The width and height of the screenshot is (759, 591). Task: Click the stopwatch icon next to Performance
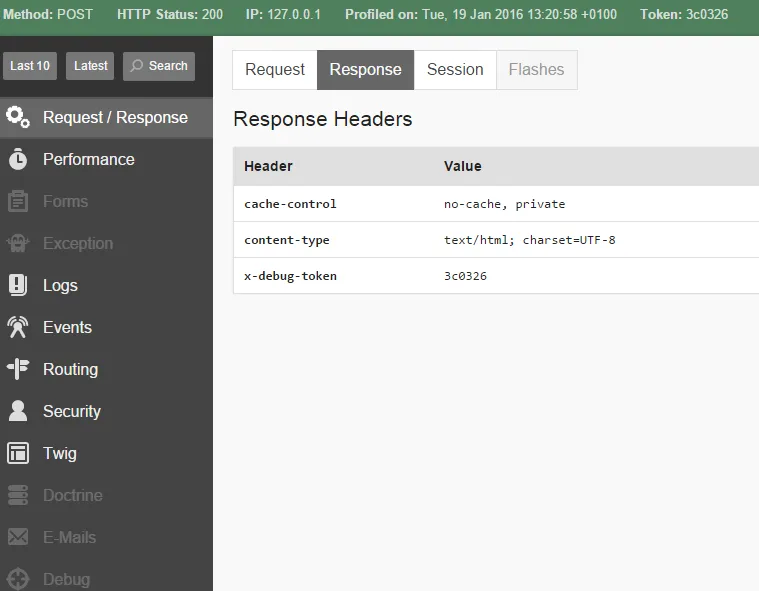[x=18, y=159]
